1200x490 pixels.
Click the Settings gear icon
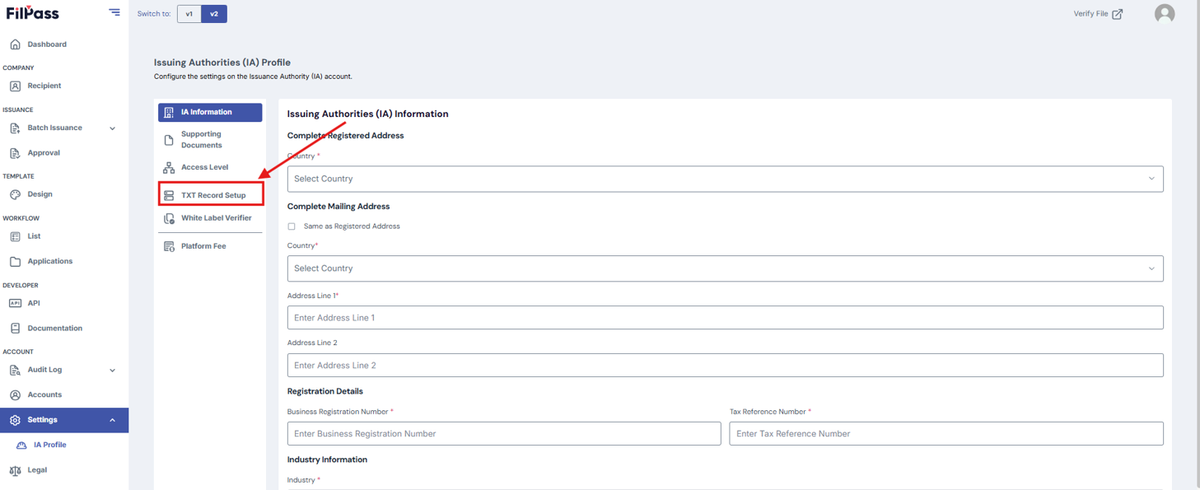pyautogui.click(x=15, y=420)
